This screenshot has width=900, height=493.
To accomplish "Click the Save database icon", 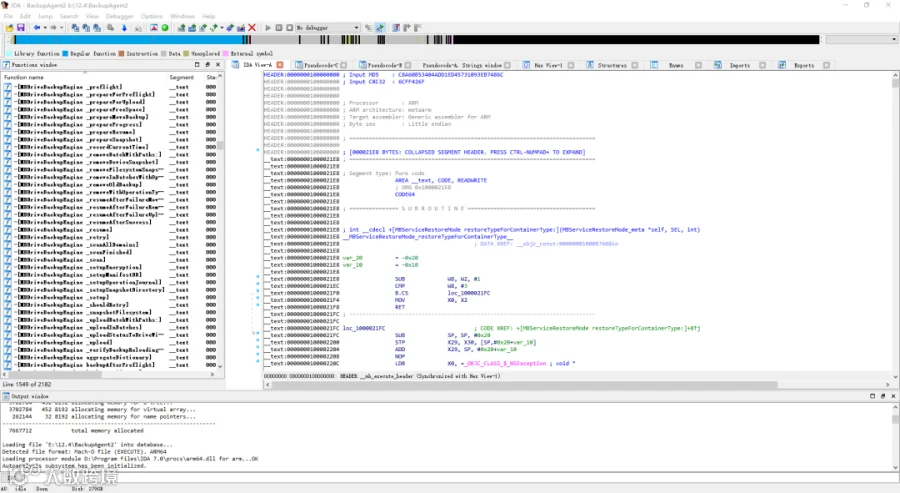I will [21, 28].
